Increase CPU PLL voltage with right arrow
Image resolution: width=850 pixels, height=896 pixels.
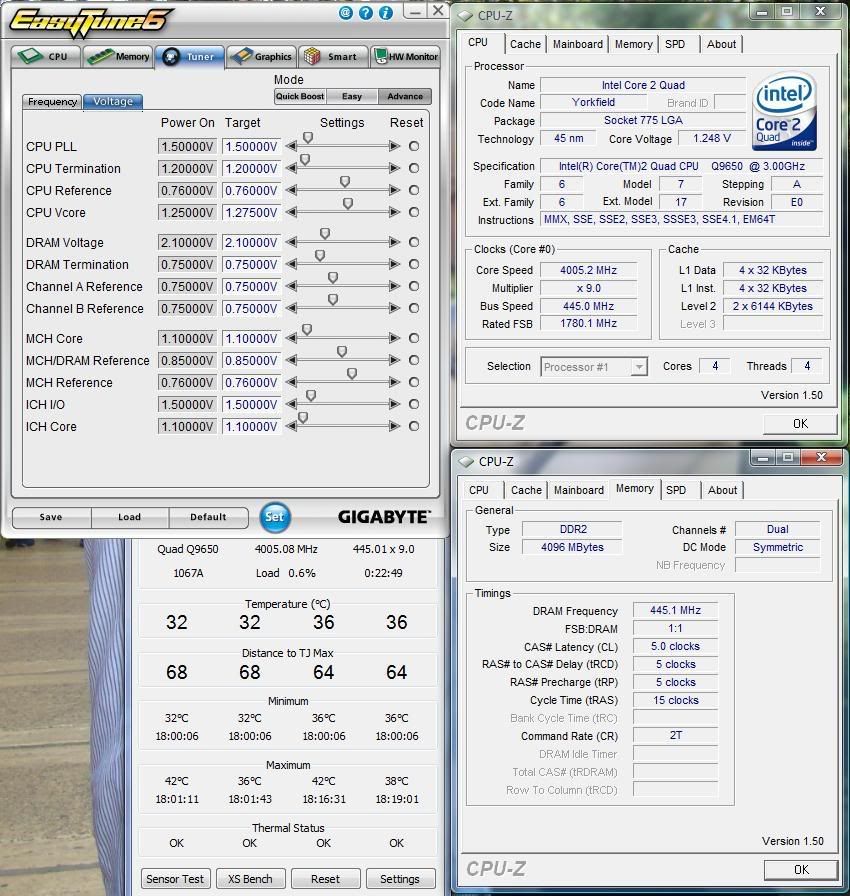[394, 146]
